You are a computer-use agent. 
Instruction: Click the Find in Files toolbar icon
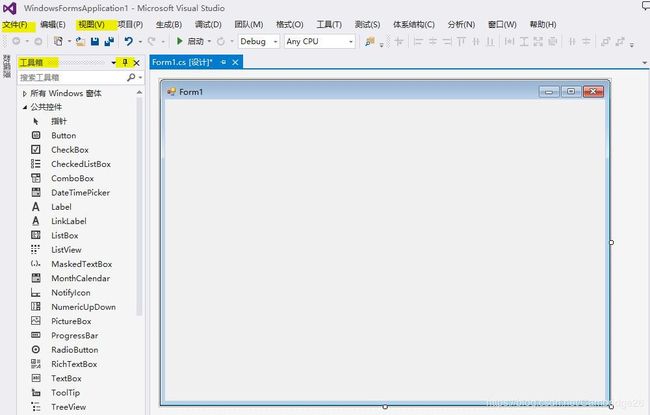(370, 41)
